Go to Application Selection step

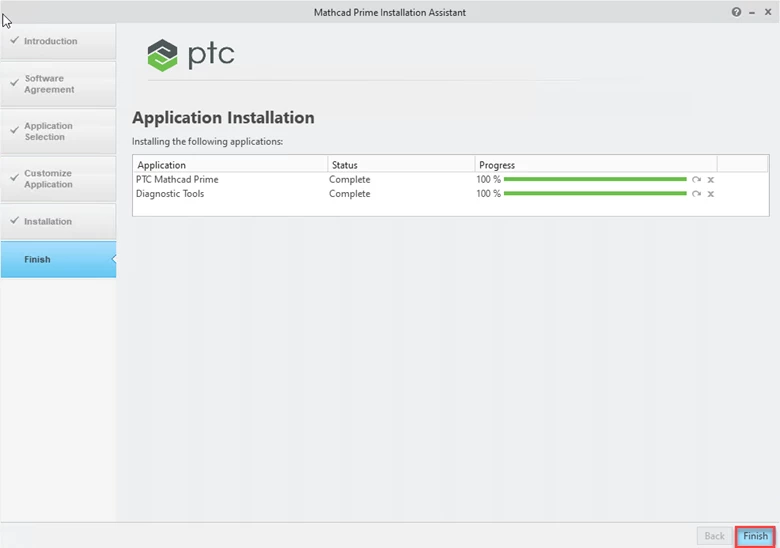pyautogui.click(x=58, y=131)
